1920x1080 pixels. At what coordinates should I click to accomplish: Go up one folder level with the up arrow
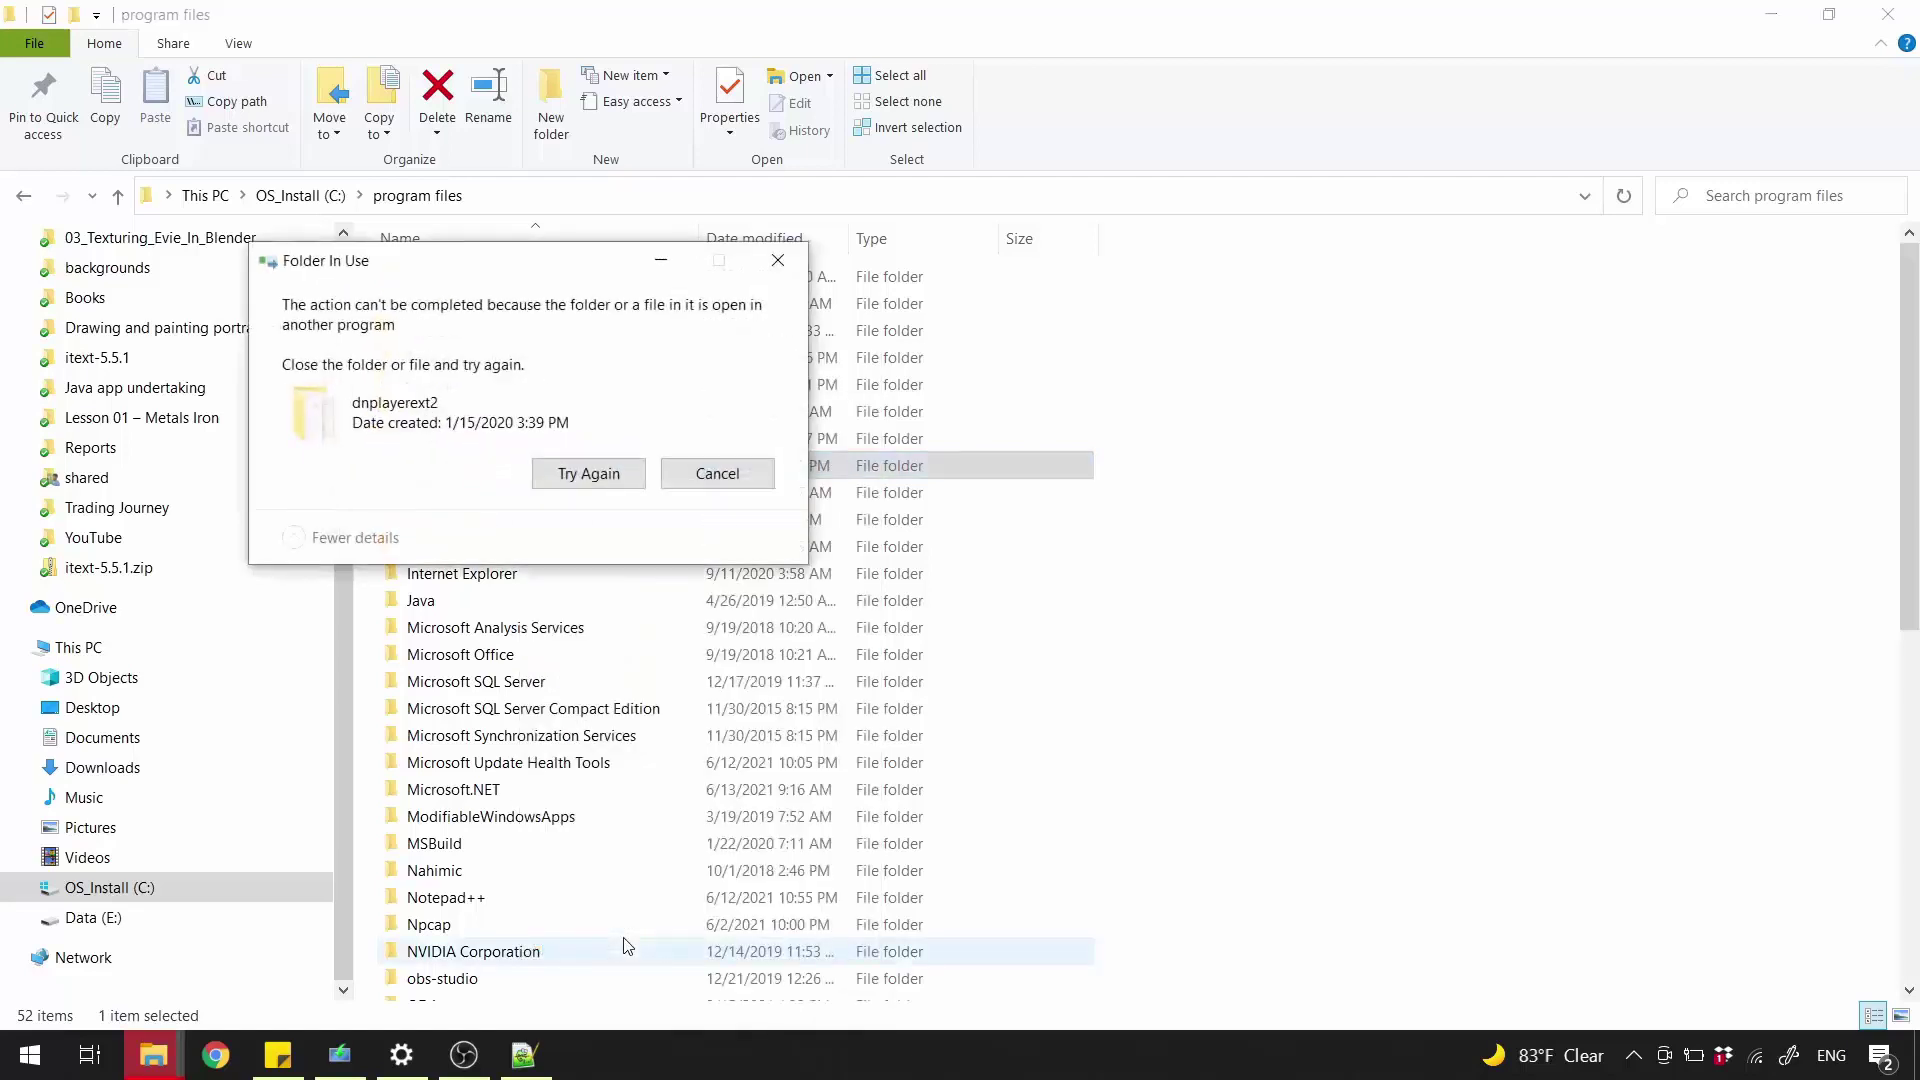[118, 196]
